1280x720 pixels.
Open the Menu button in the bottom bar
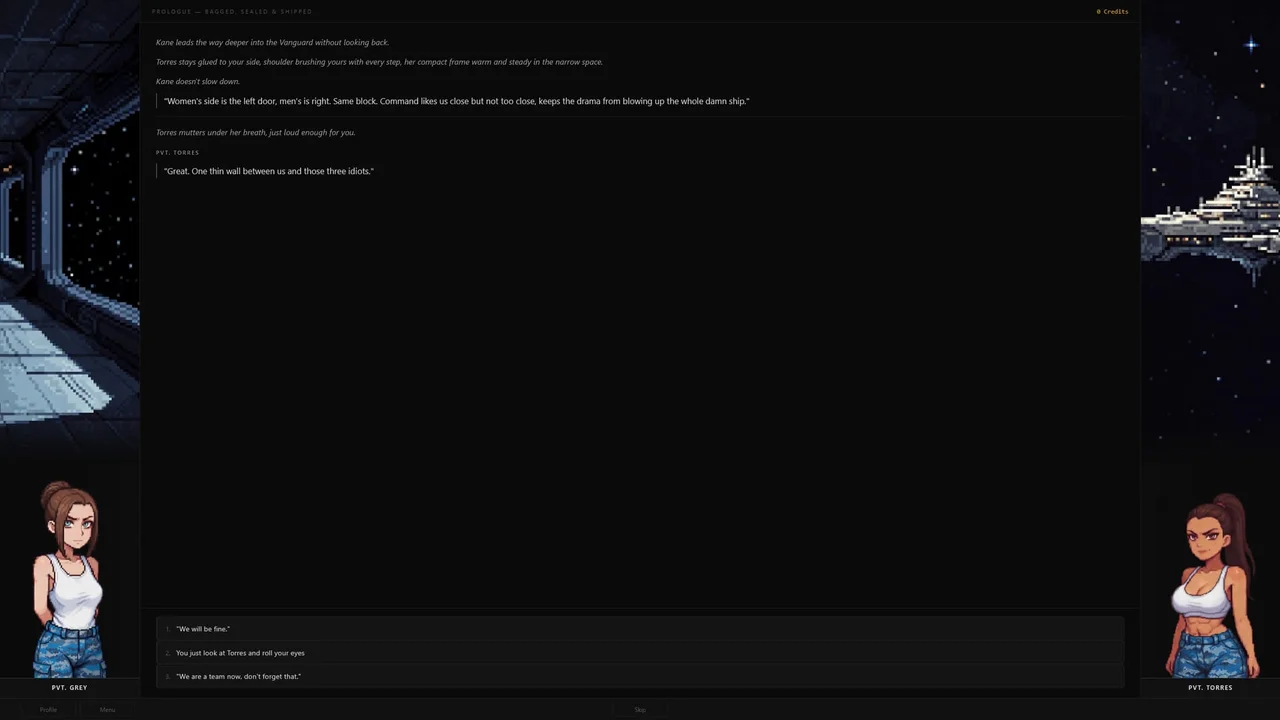coord(107,710)
